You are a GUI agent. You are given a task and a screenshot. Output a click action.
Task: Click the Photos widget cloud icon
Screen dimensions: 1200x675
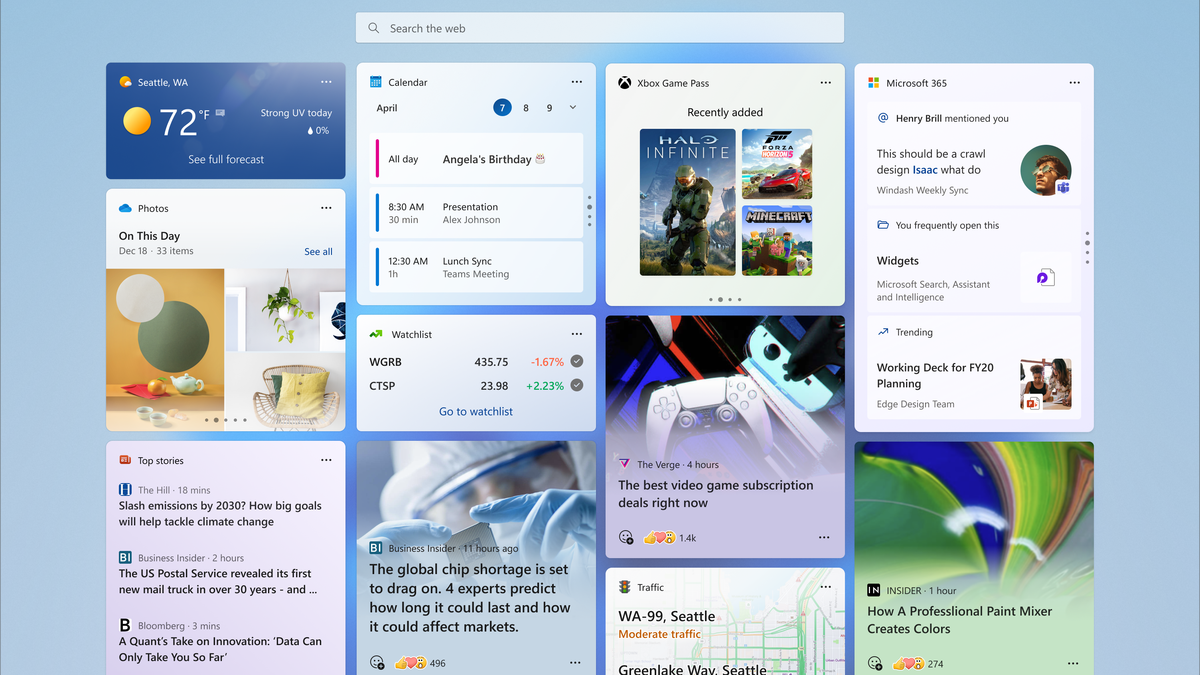point(124,208)
